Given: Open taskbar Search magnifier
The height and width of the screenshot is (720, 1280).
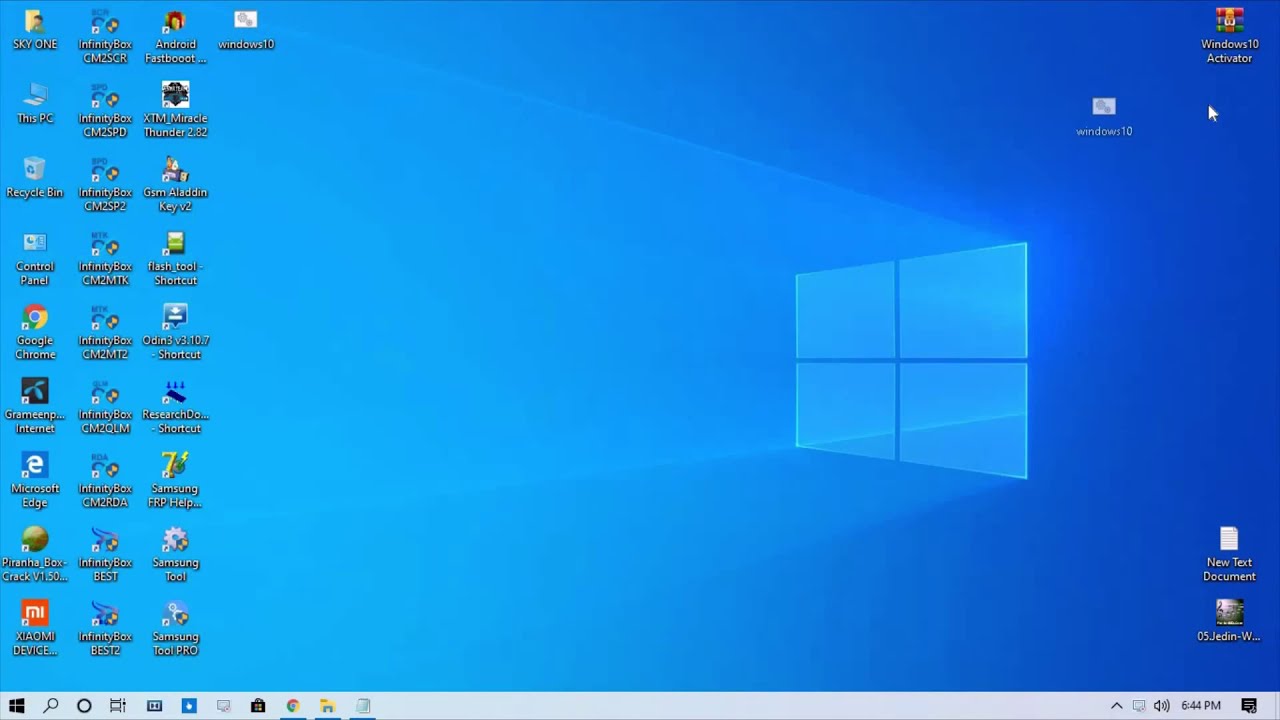Looking at the screenshot, I should (50, 706).
